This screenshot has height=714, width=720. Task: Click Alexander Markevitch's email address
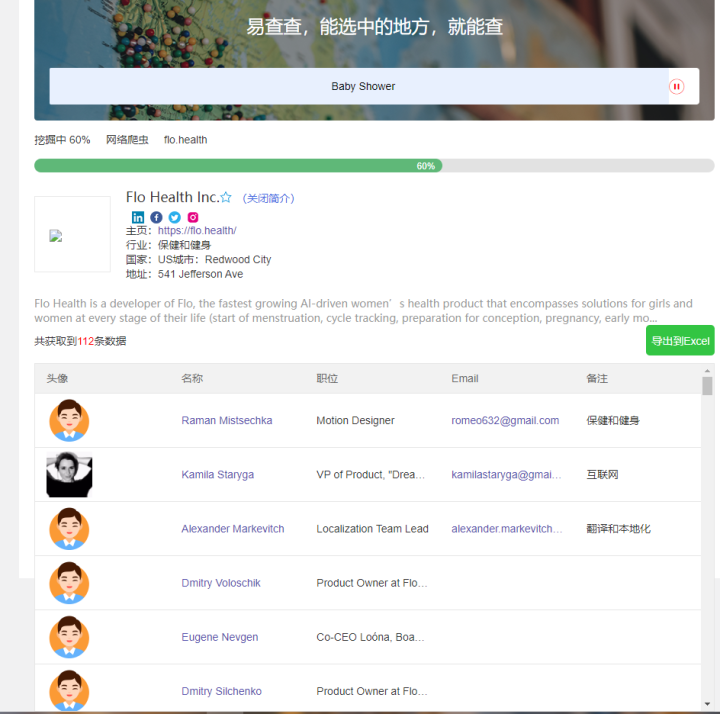pyautogui.click(x=506, y=529)
